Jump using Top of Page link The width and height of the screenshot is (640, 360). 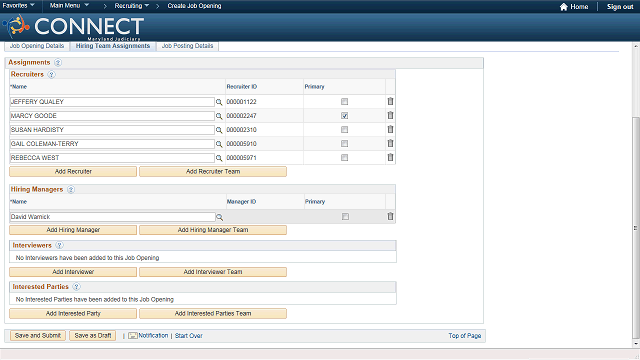[x=464, y=336]
